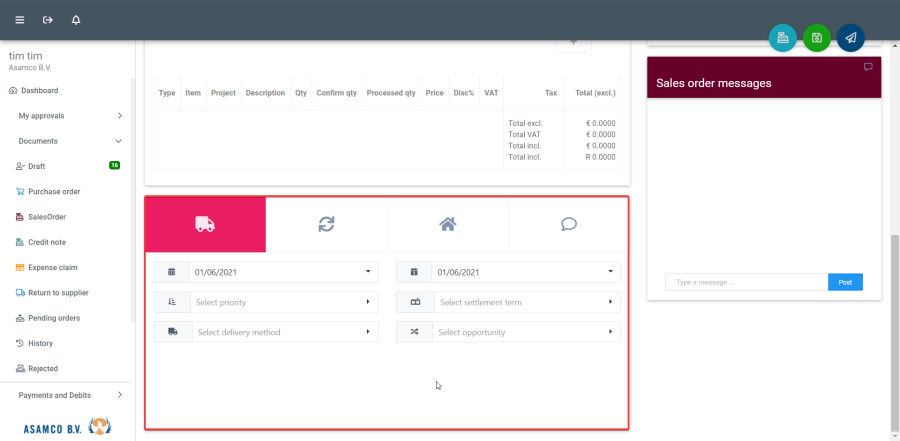The width and height of the screenshot is (900, 441).
Task: Expand the Select settlement term dropdown
Action: point(522,302)
